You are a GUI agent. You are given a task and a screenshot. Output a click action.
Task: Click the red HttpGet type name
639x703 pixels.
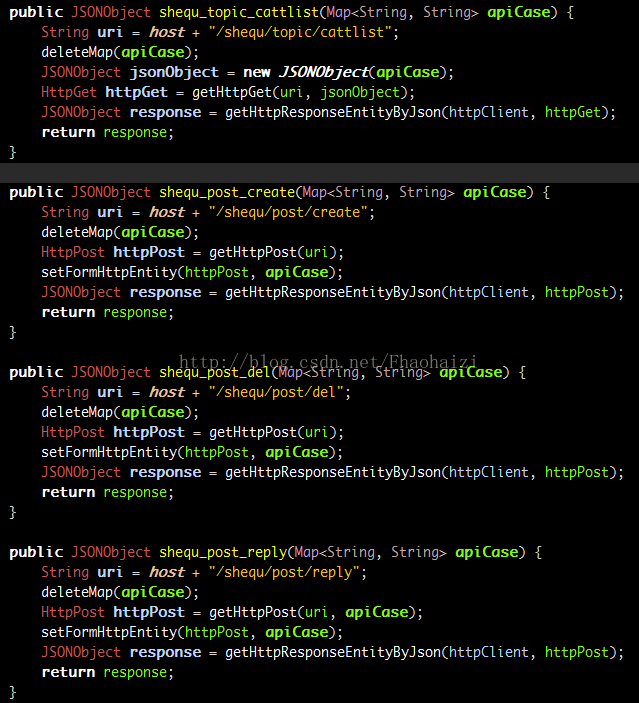(69, 92)
